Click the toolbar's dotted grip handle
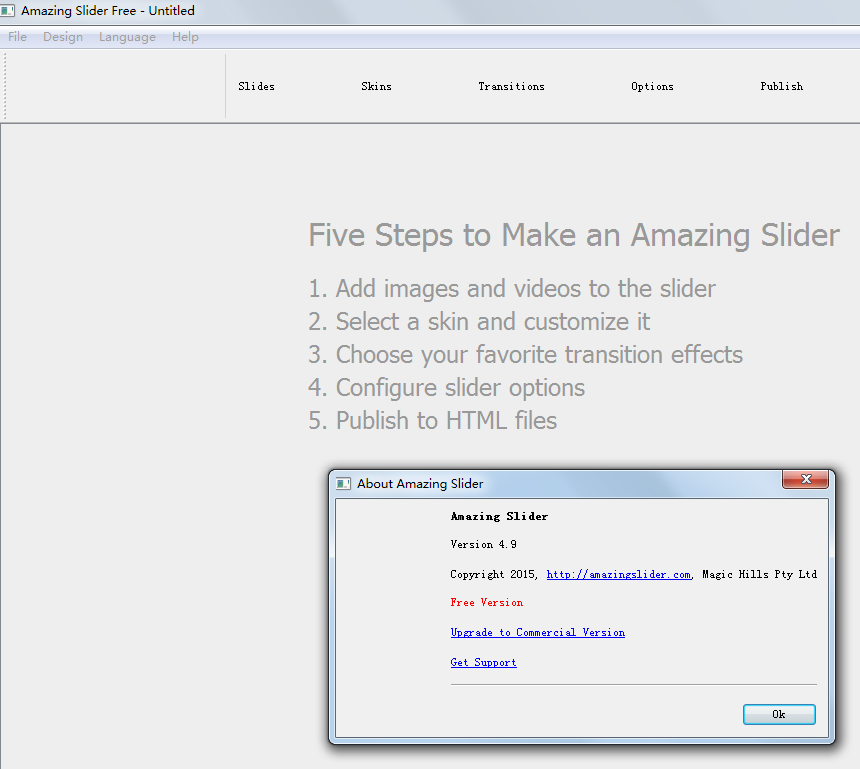This screenshot has width=860, height=769. point(6,86)
